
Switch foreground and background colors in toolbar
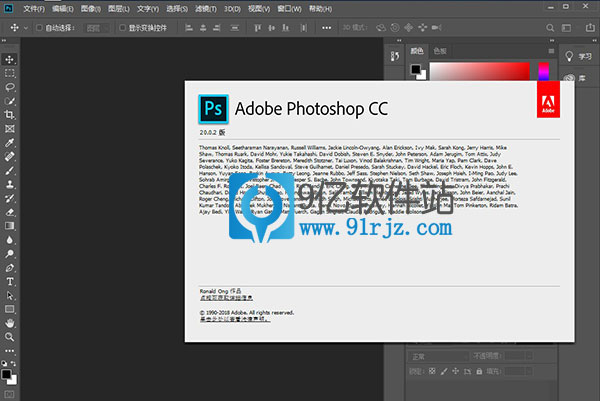pyautogui.click(x=13, y=363)
